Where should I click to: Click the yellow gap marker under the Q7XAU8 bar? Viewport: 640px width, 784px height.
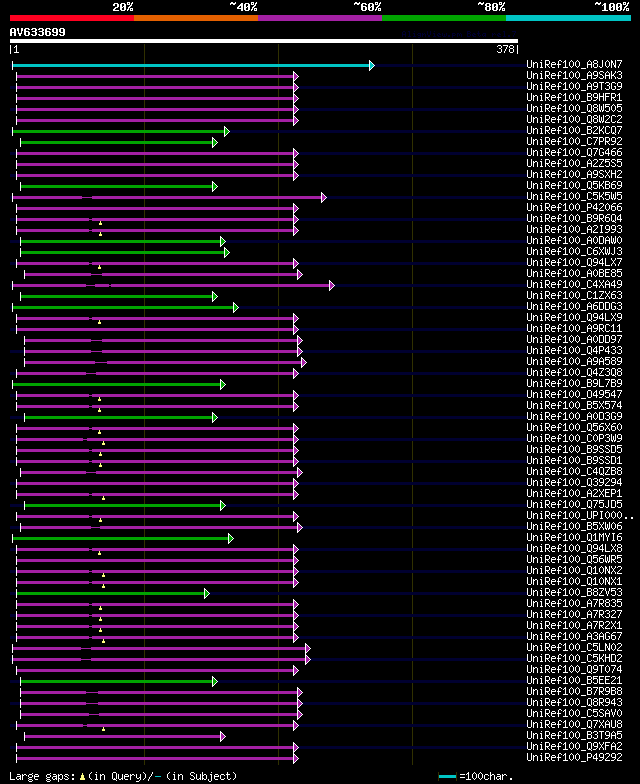[x=104, y=730]
